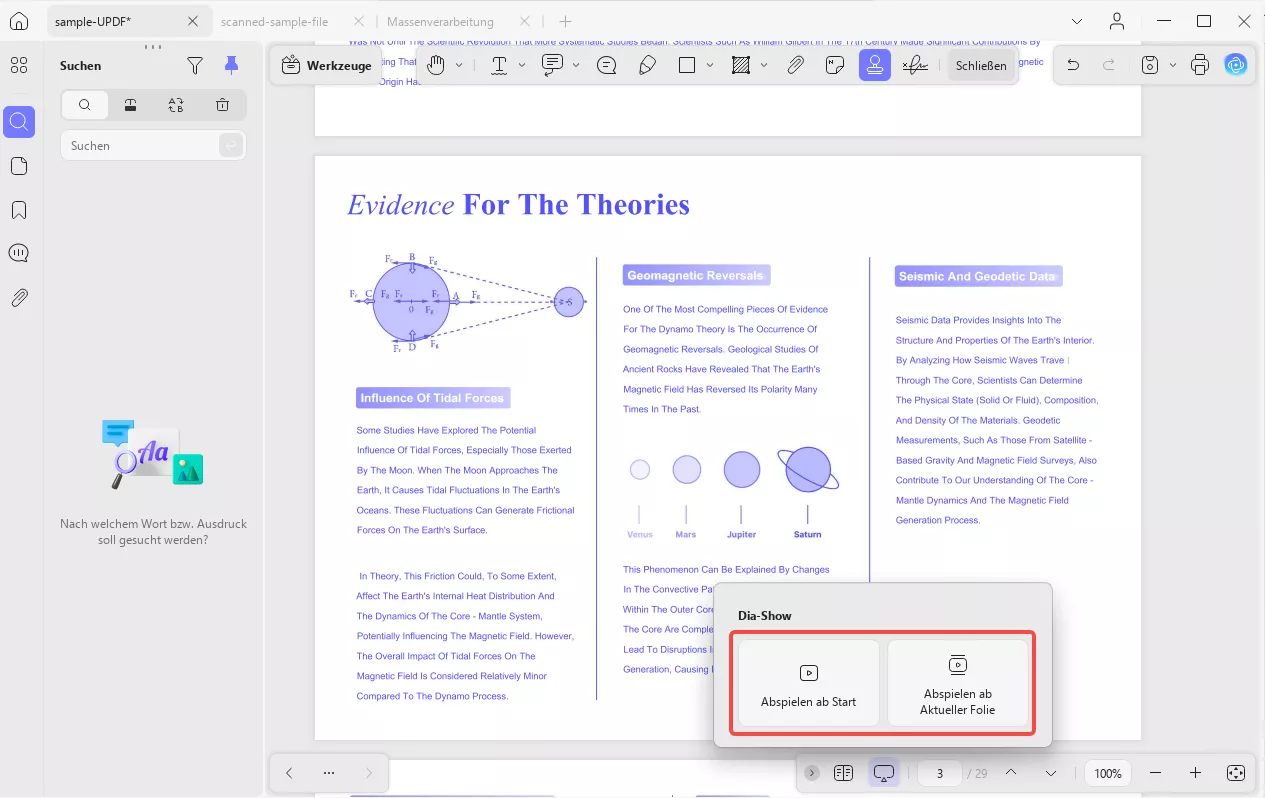Open the thumbnails grid panel in sidebar
The height and width of the screenshot is (798, 1265).
pos(19,66)
